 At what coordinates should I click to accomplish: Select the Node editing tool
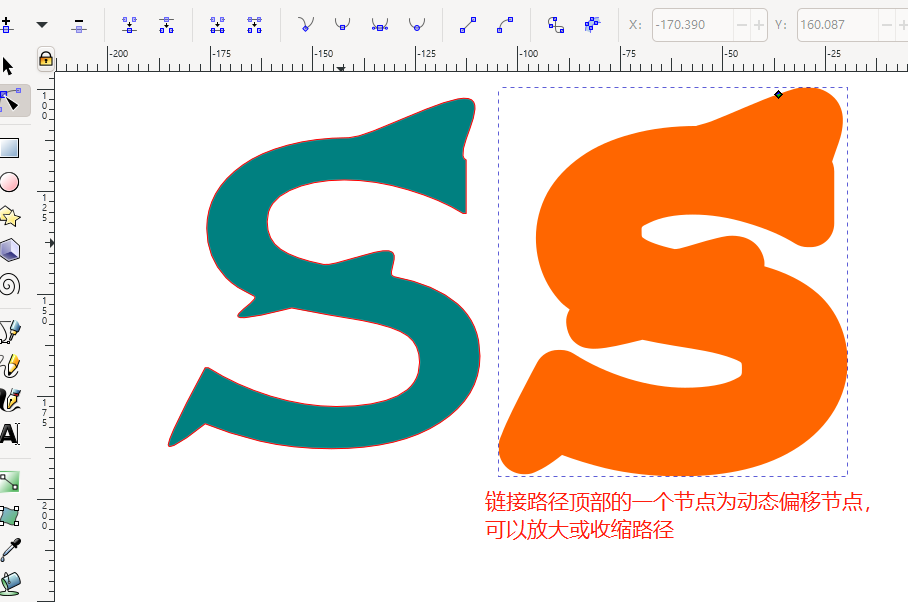pos(10,100)
